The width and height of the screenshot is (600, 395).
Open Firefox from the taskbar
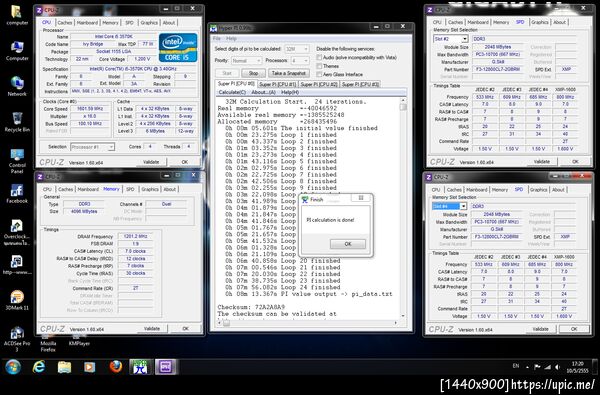(115, 367)
